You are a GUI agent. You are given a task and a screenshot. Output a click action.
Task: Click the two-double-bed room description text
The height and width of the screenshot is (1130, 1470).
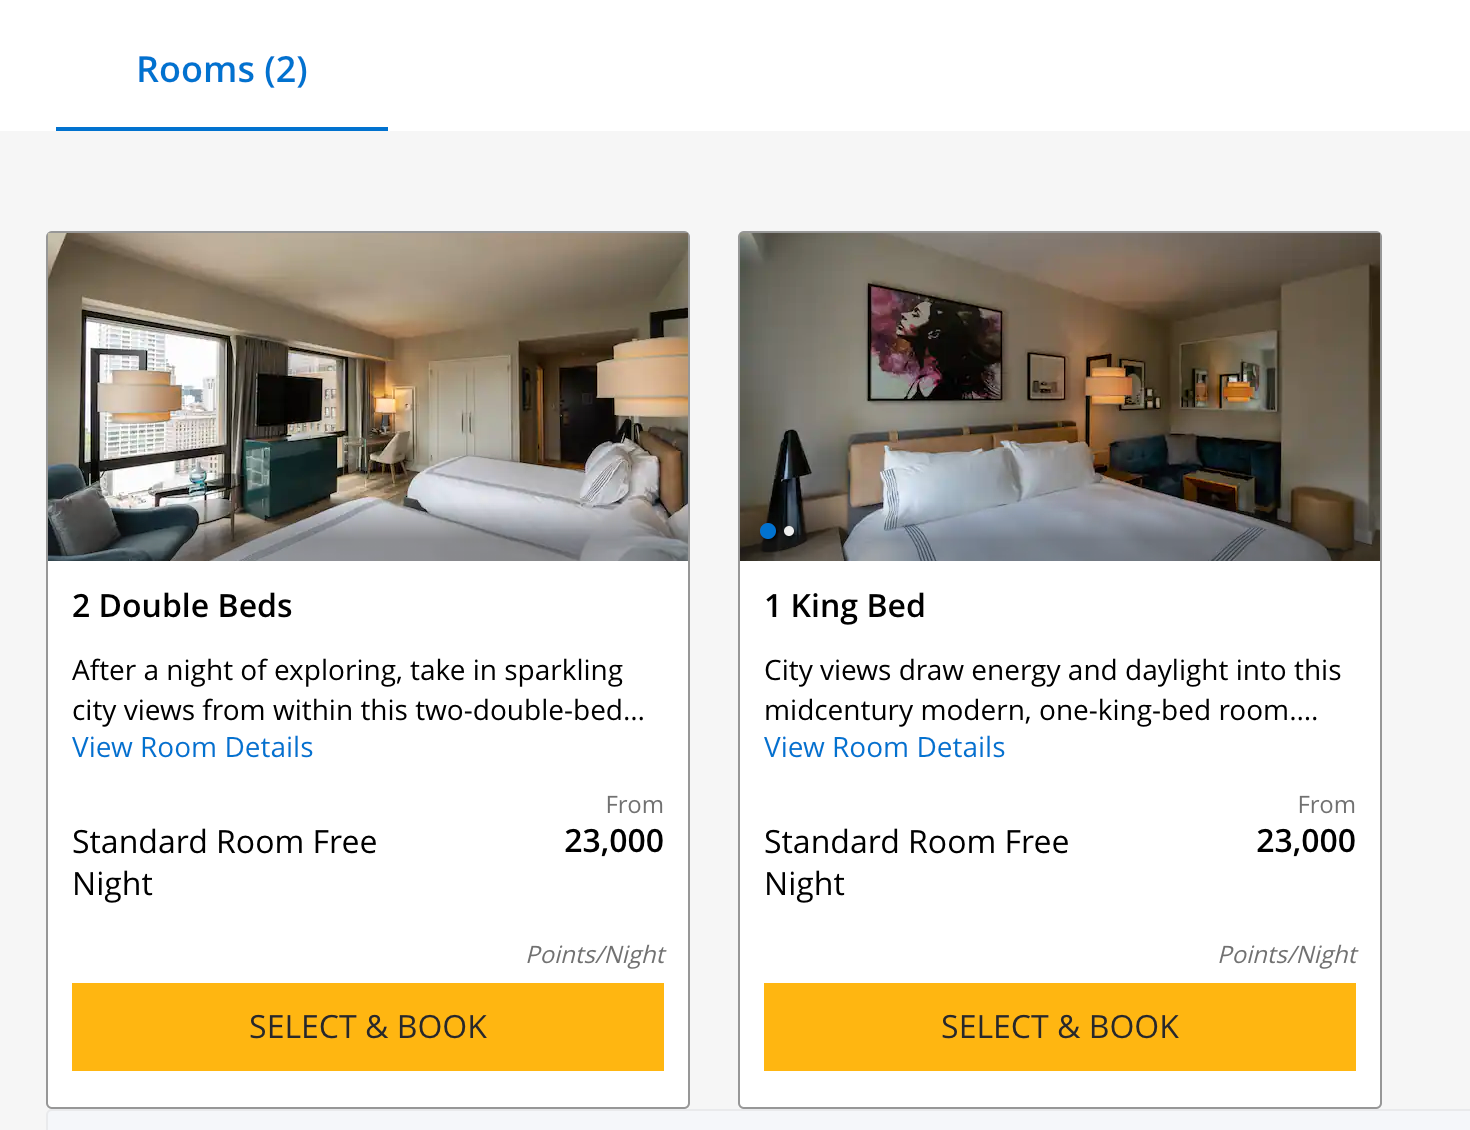(358, 690)
